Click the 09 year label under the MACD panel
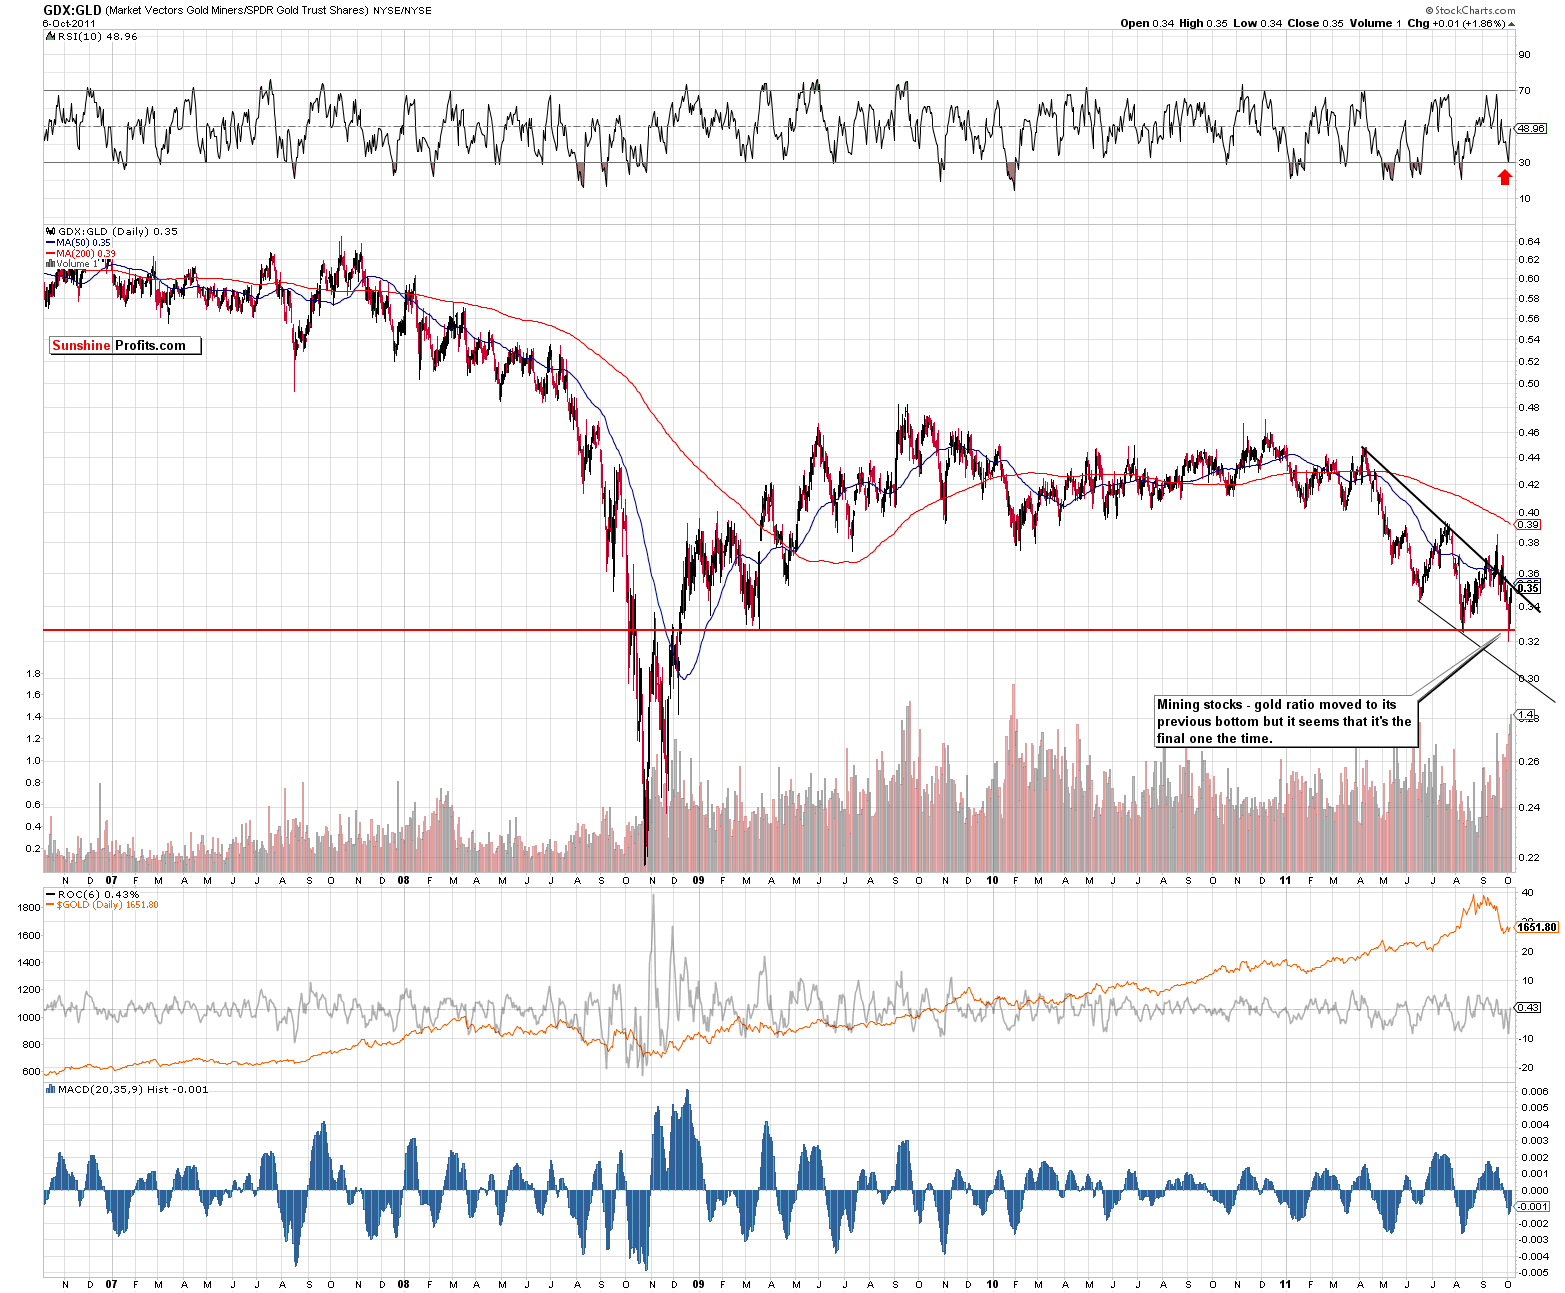Image resolution: width=1565 pixels, height=1293 pixels. pos(698,1284)
